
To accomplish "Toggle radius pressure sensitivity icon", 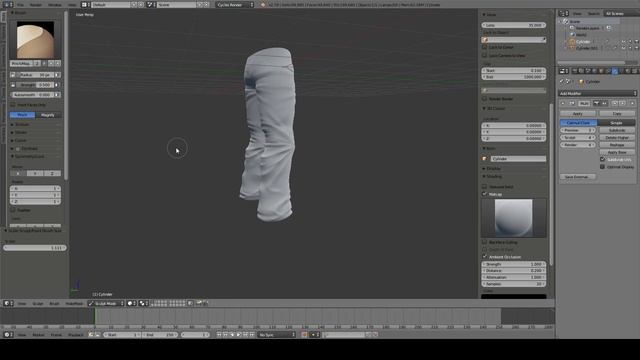I will (x=57, y=75).
